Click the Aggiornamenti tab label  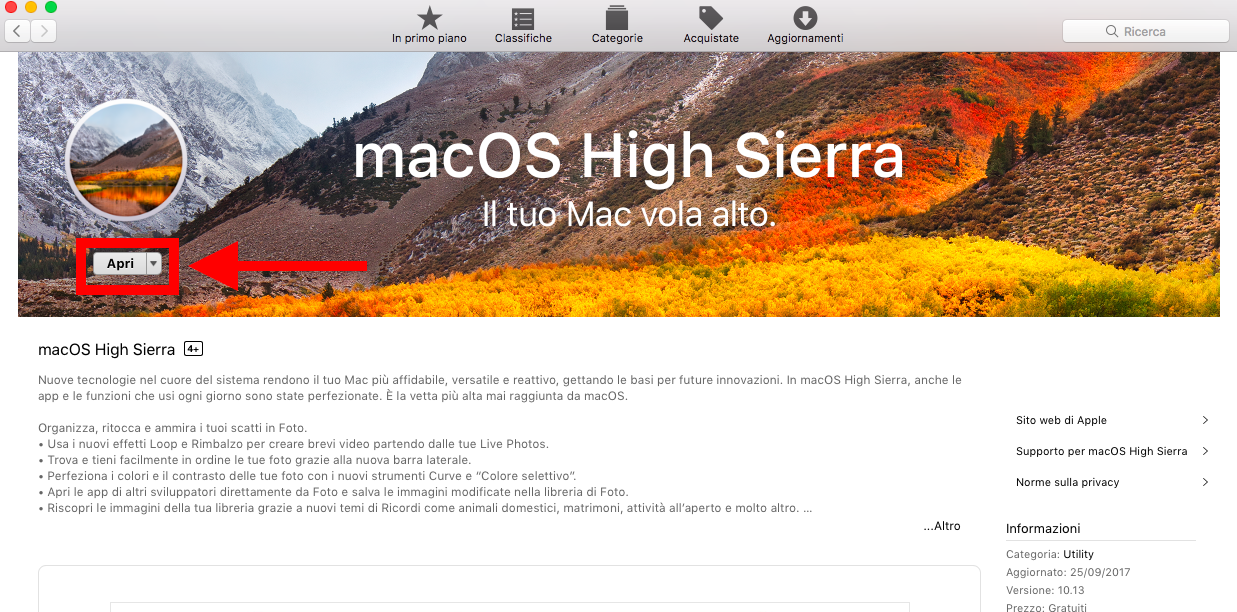805,38
